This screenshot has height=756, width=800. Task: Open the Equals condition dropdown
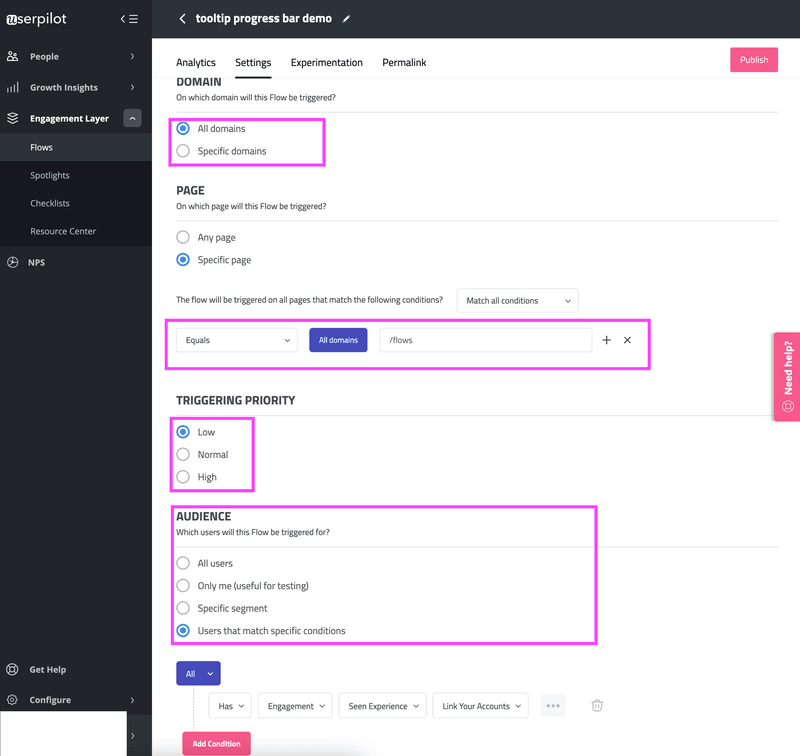tap(236, 339)
